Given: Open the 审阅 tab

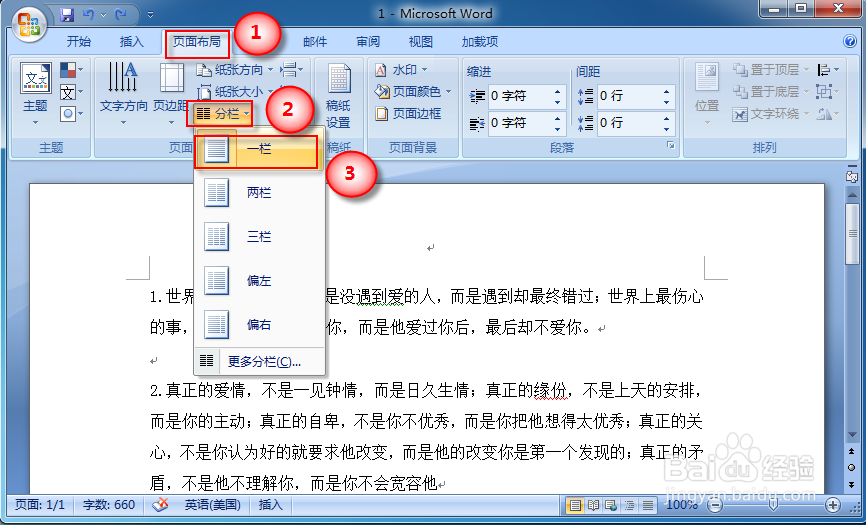Looking at the screenshot, I should (368, 41).
